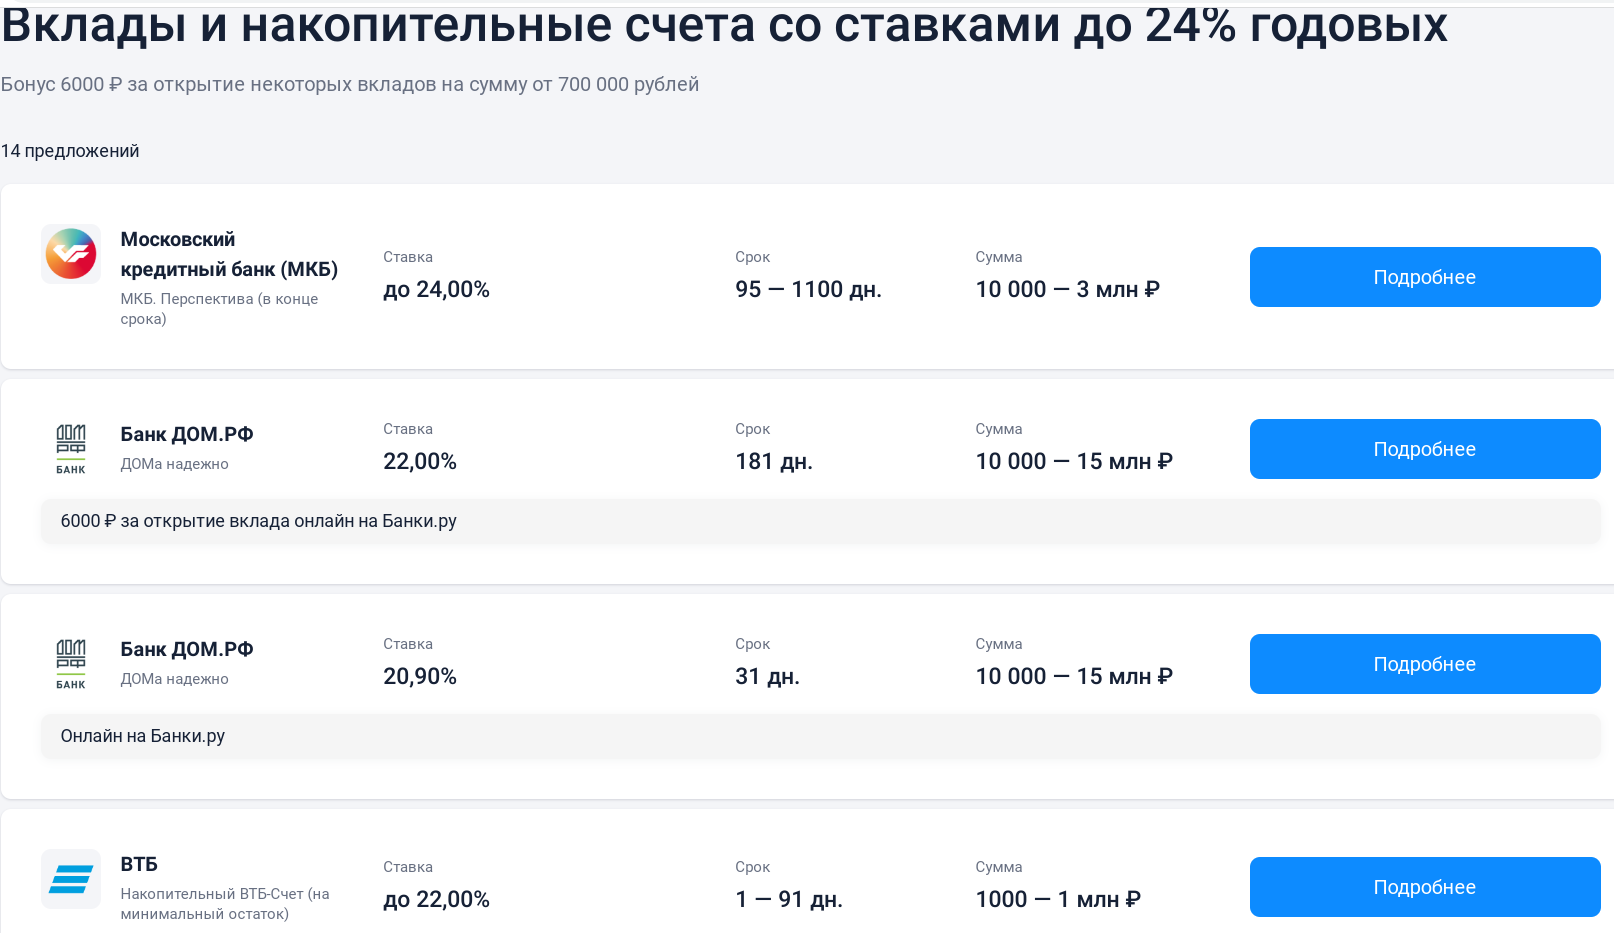Screen dimensions: 1614x933
Task: Open Подробнее for МКБ. Перспектива deposit
Action: (1424, 277)
